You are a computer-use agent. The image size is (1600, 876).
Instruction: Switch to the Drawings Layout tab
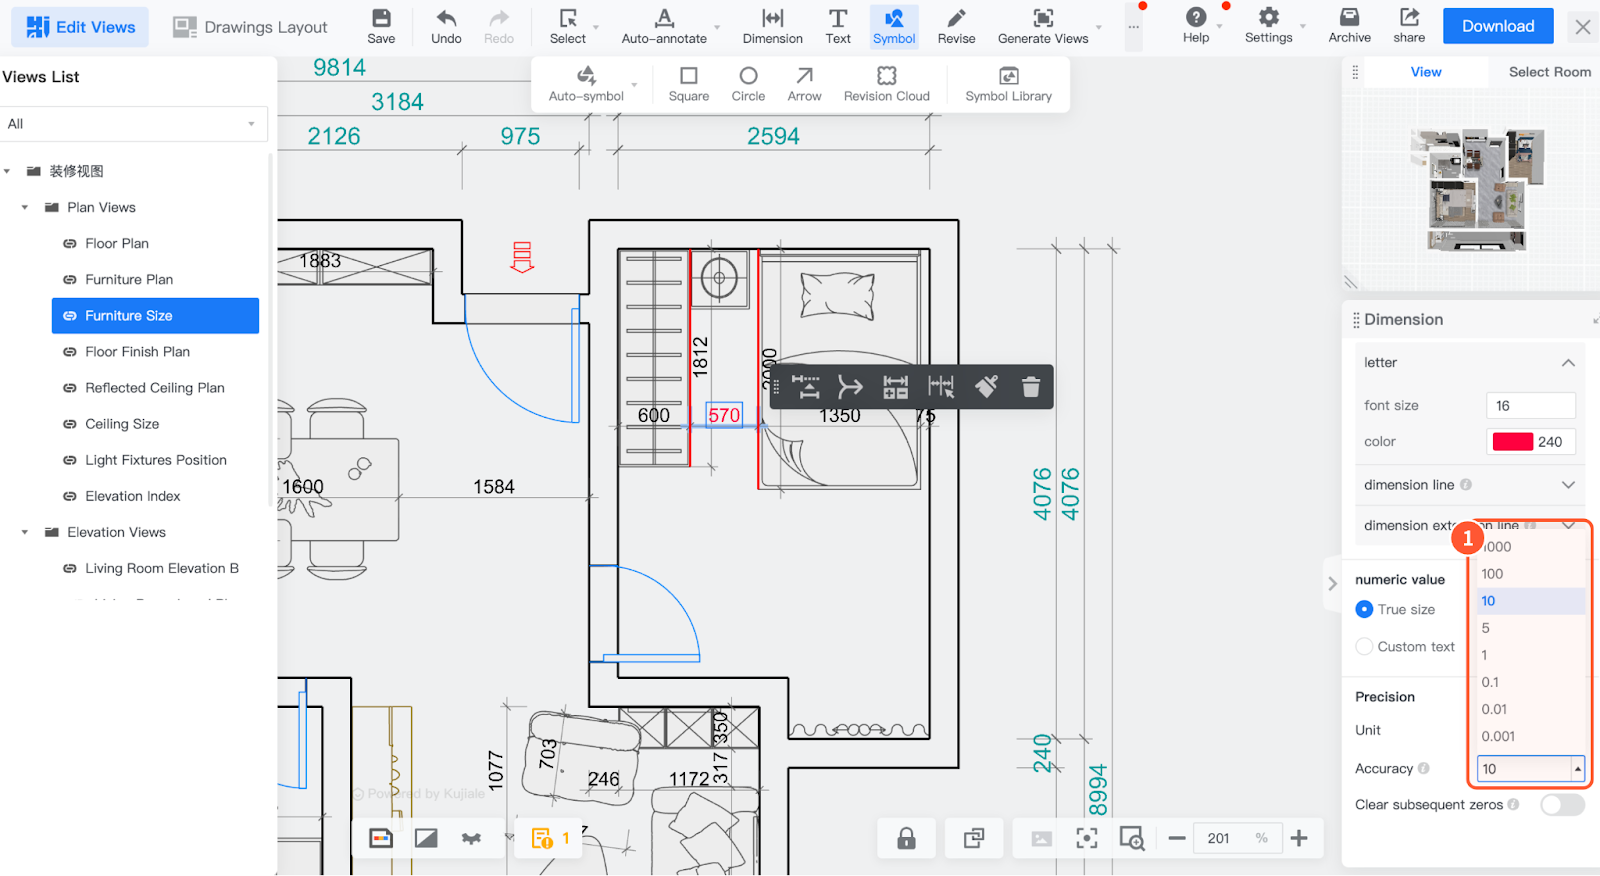click(250, 27)
